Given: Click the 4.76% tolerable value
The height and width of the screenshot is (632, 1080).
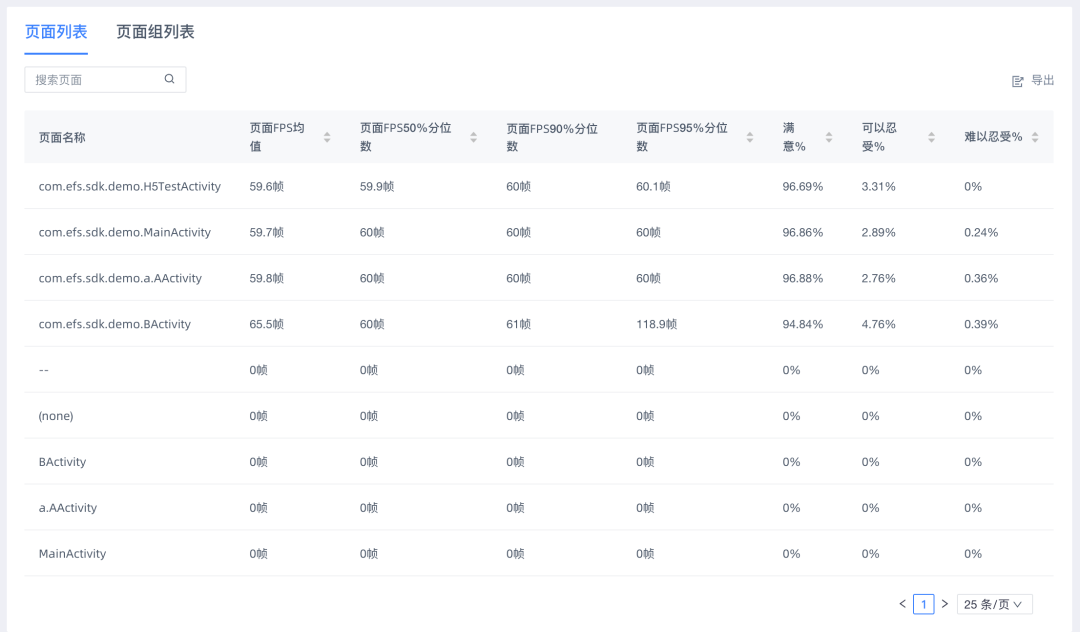Looking at the screenshot, I should pyautogui.click(x=878, y=324).
